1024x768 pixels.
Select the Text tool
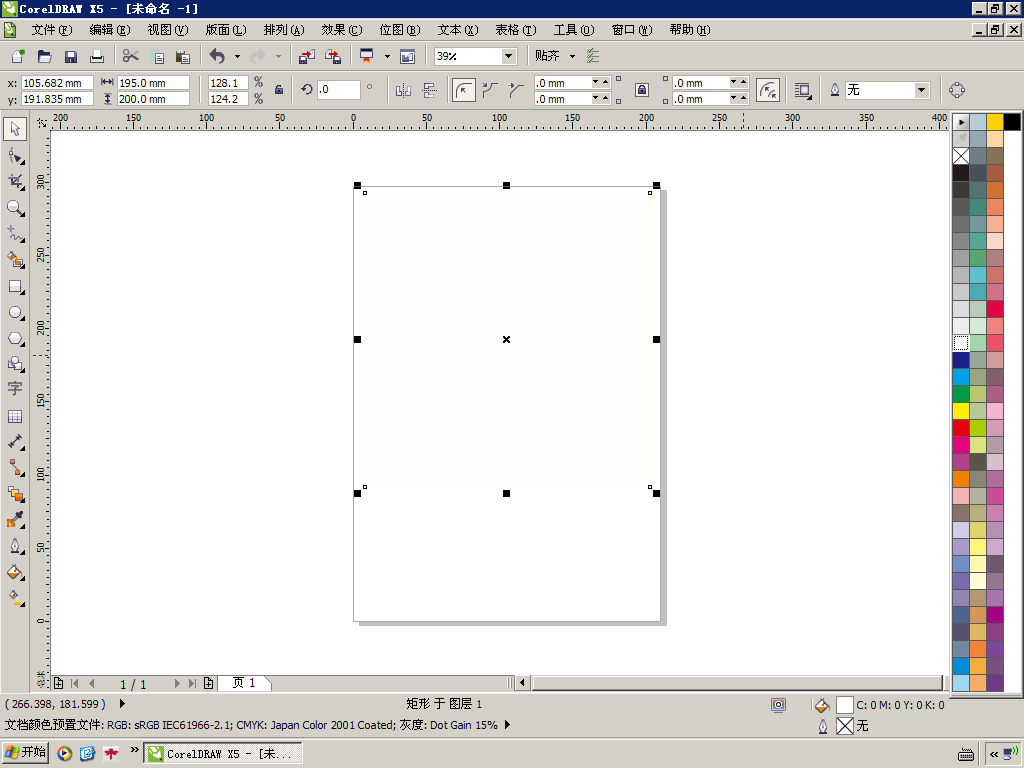[x=15, y=389]
